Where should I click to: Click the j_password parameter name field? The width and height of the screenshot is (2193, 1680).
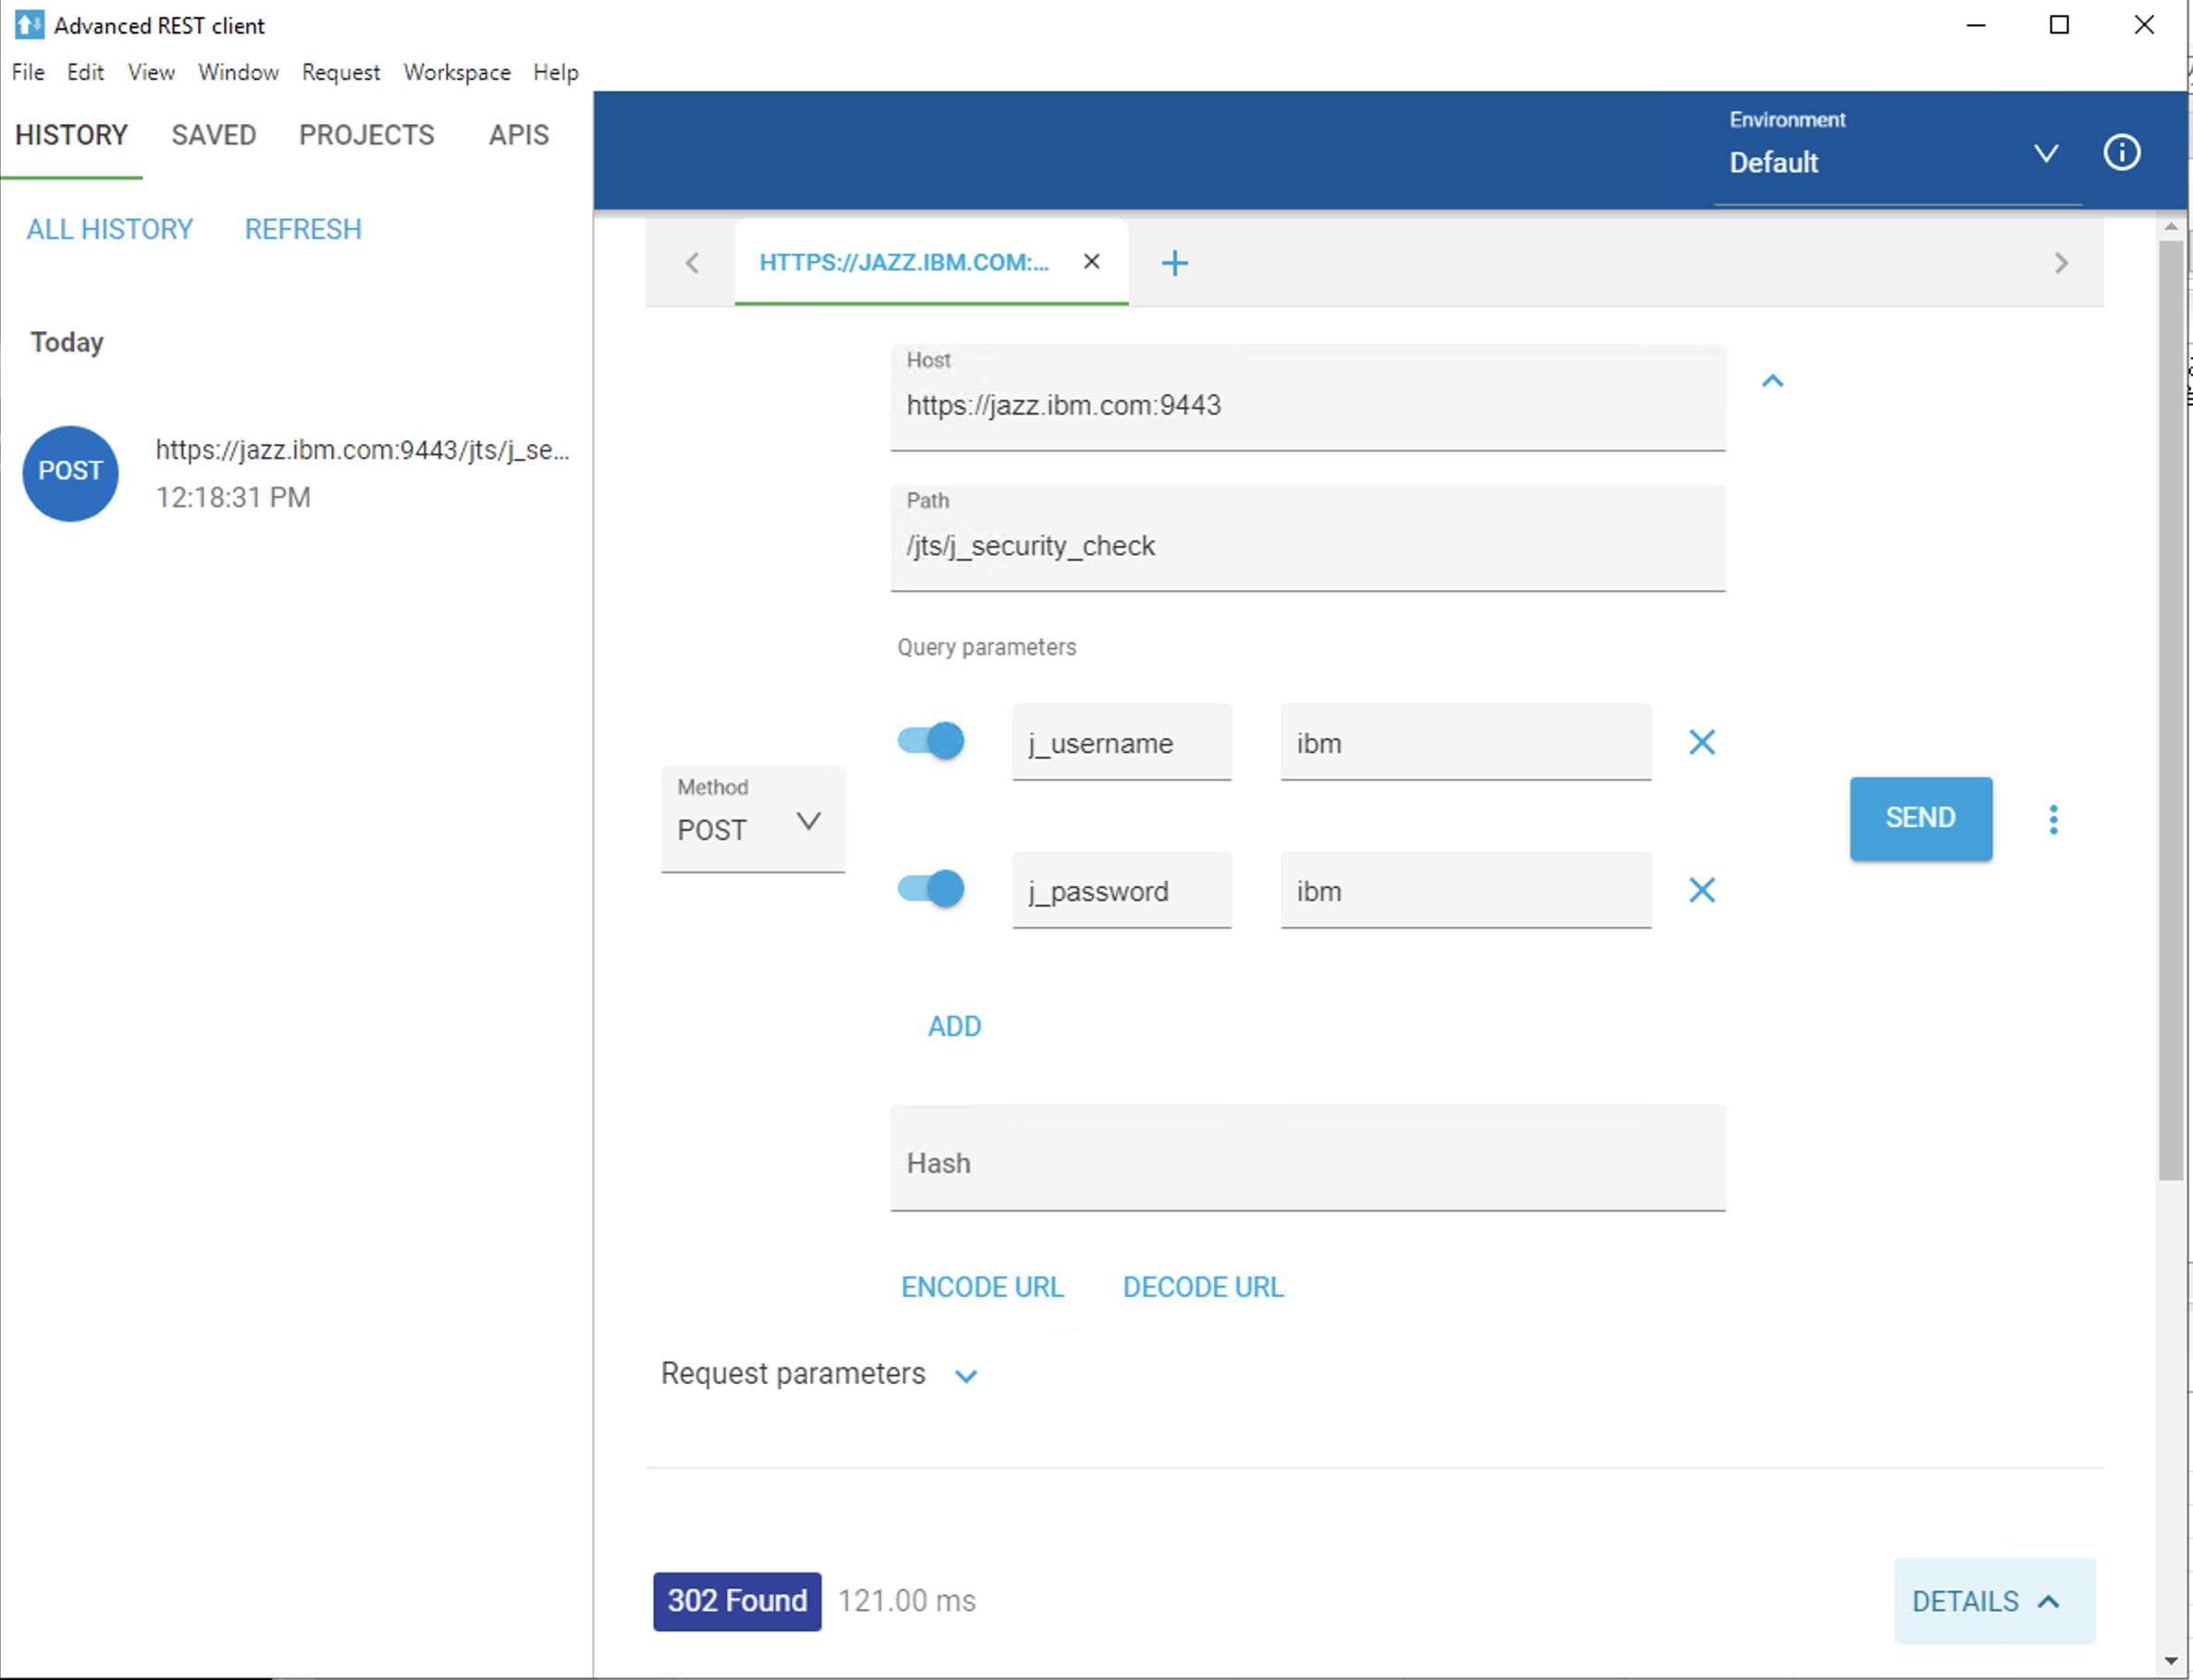[x=1121, y=890]
